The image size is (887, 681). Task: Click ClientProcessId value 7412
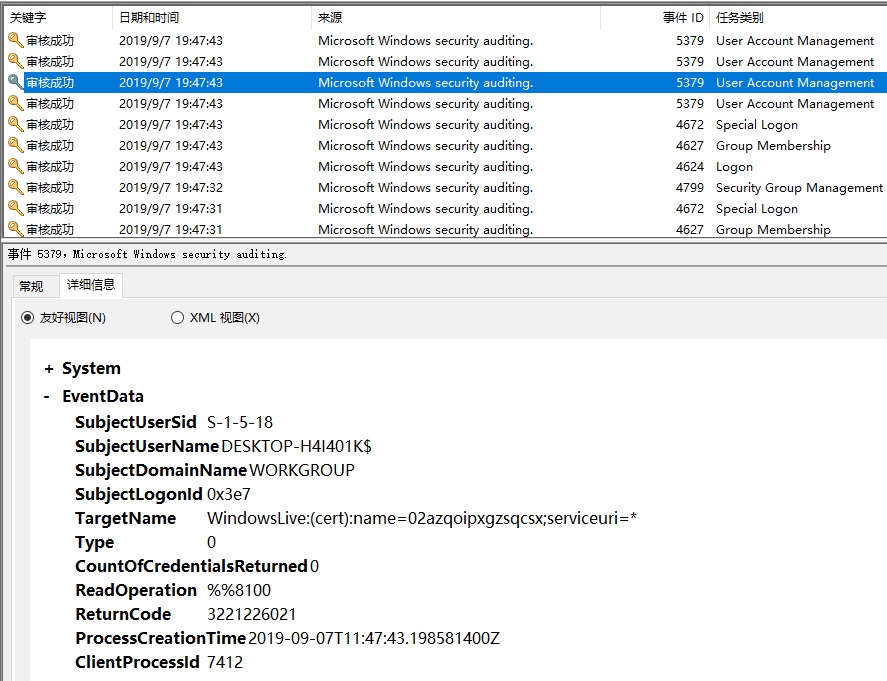click(x=225, y=662)
